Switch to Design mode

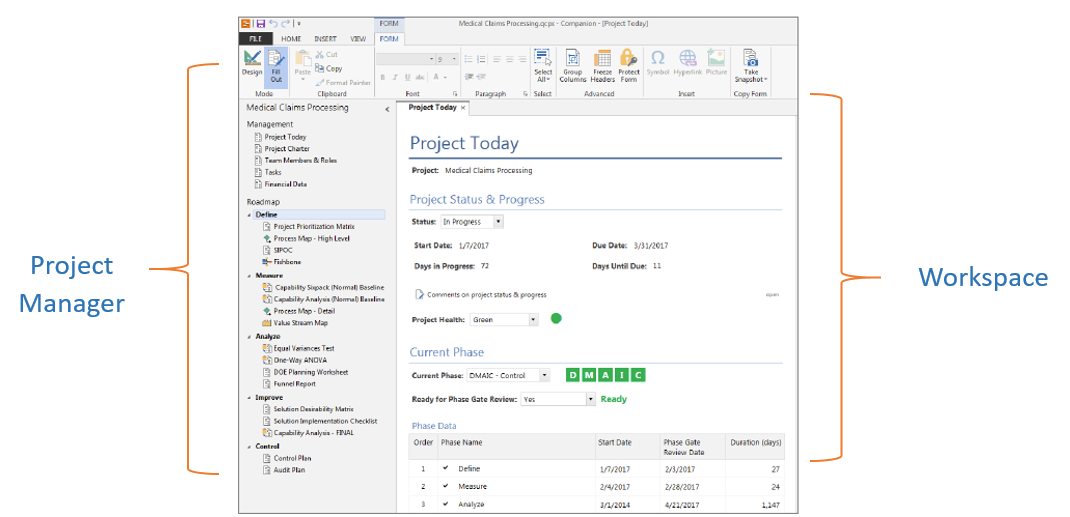pos(252,62)
